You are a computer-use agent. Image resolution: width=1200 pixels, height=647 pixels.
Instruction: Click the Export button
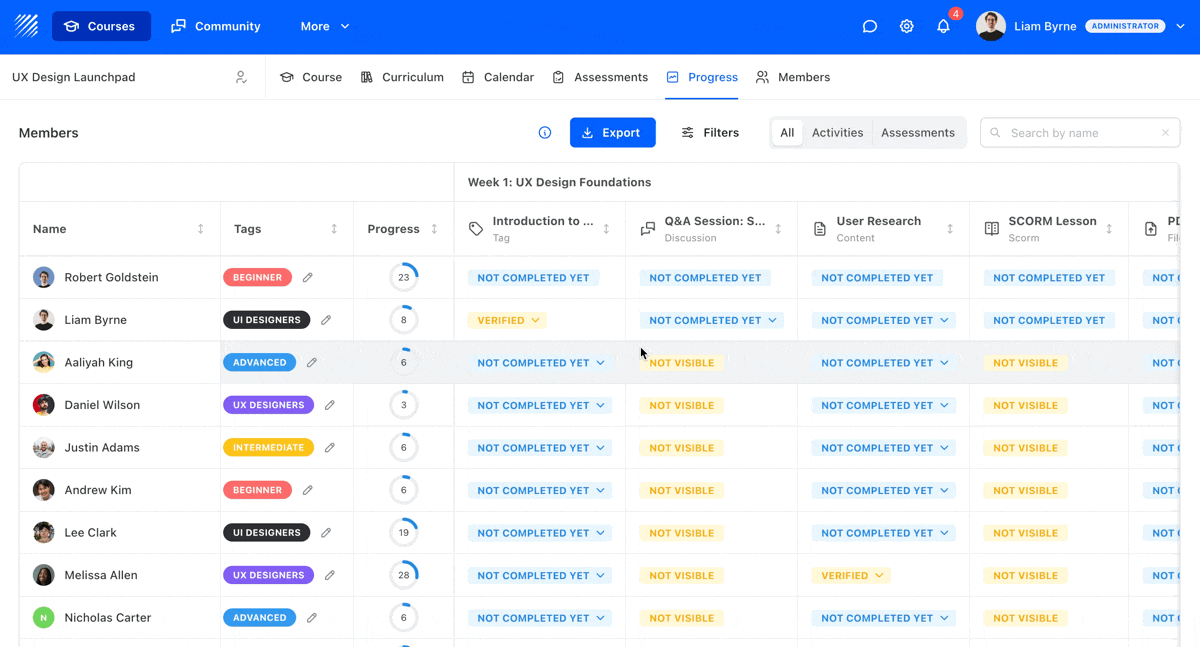(612, 133)
